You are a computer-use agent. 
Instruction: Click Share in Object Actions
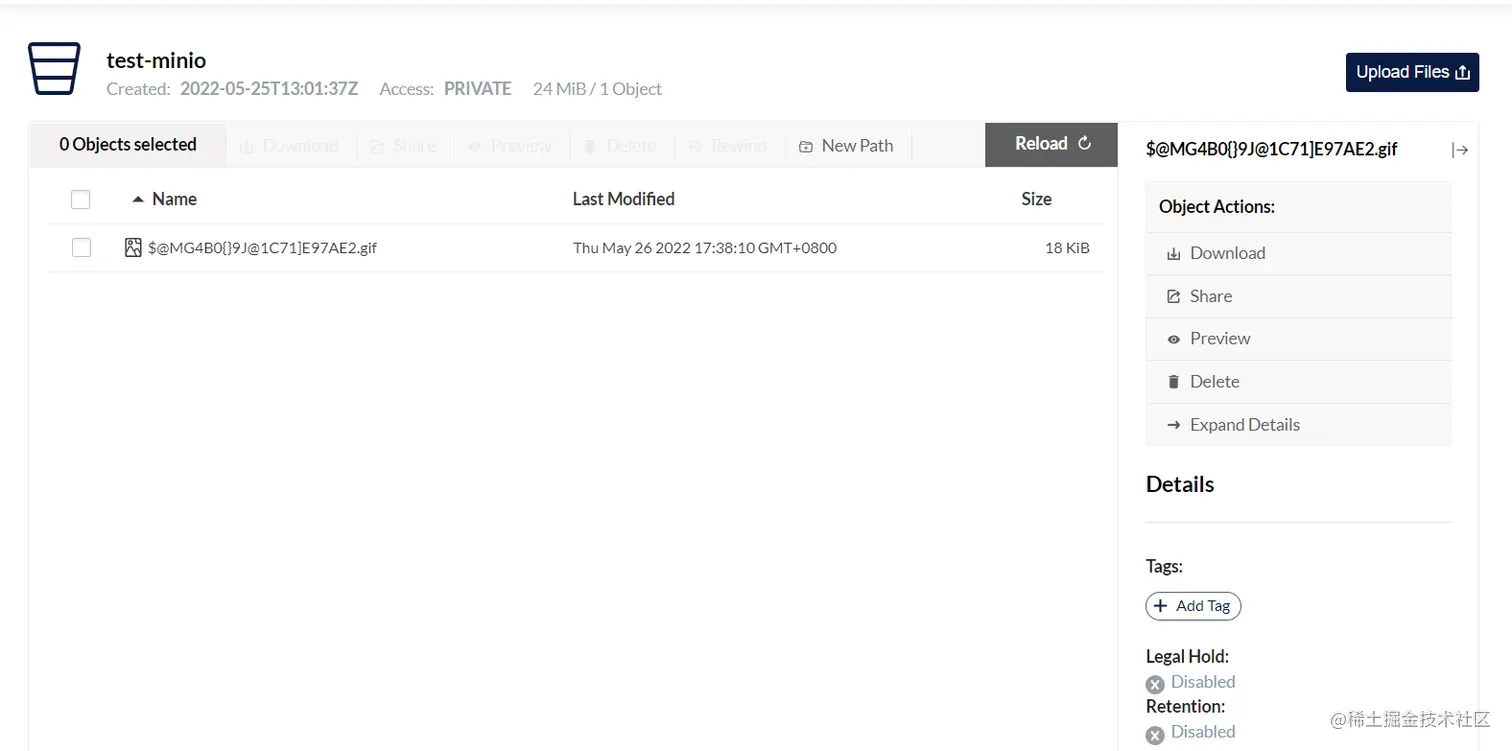click(x=1298, y=296)
